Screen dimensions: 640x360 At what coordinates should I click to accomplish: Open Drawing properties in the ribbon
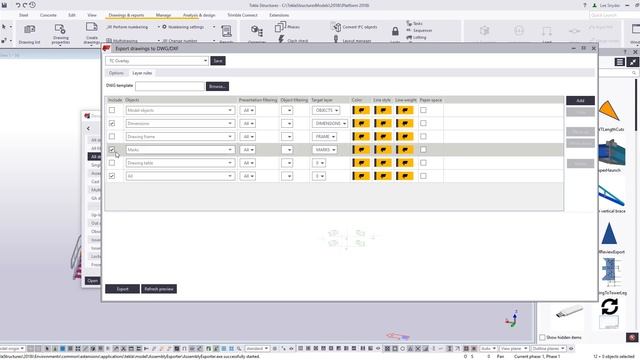pyautogui.click(x=60, y=29)
